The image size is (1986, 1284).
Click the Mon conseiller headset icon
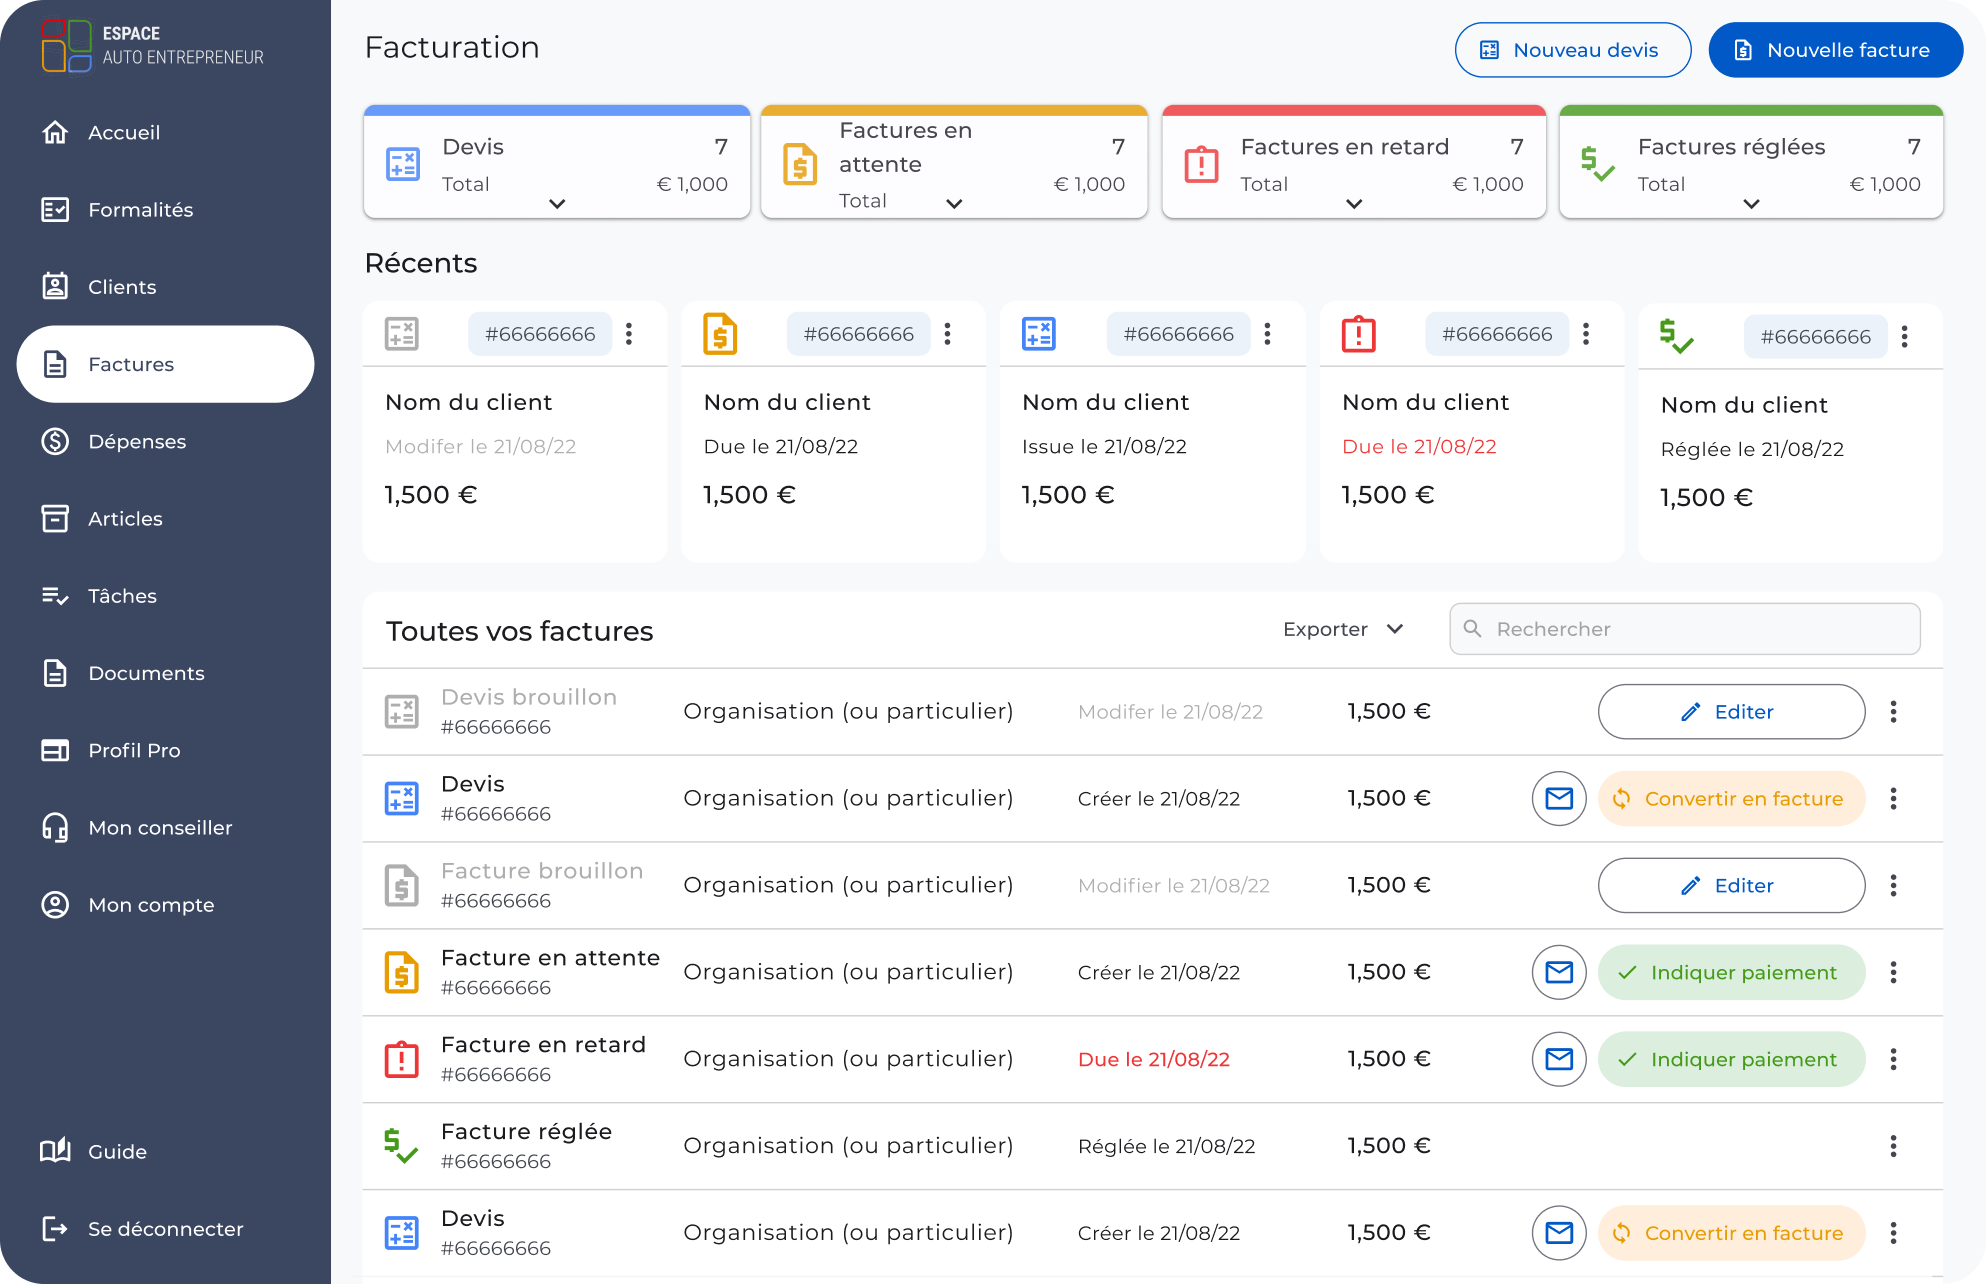pos(55,827)
